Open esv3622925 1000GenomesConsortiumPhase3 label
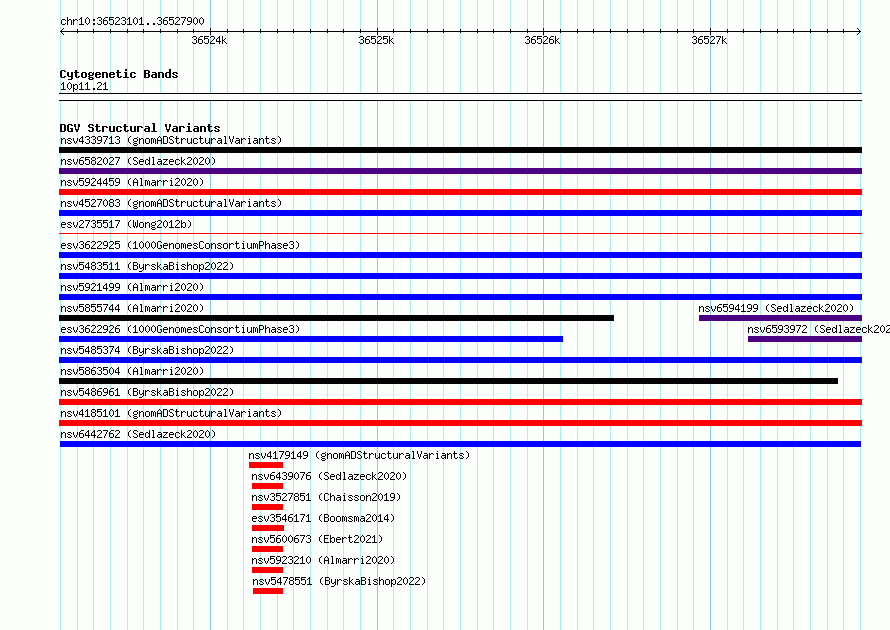890x630 pixels. coord(180,245)
